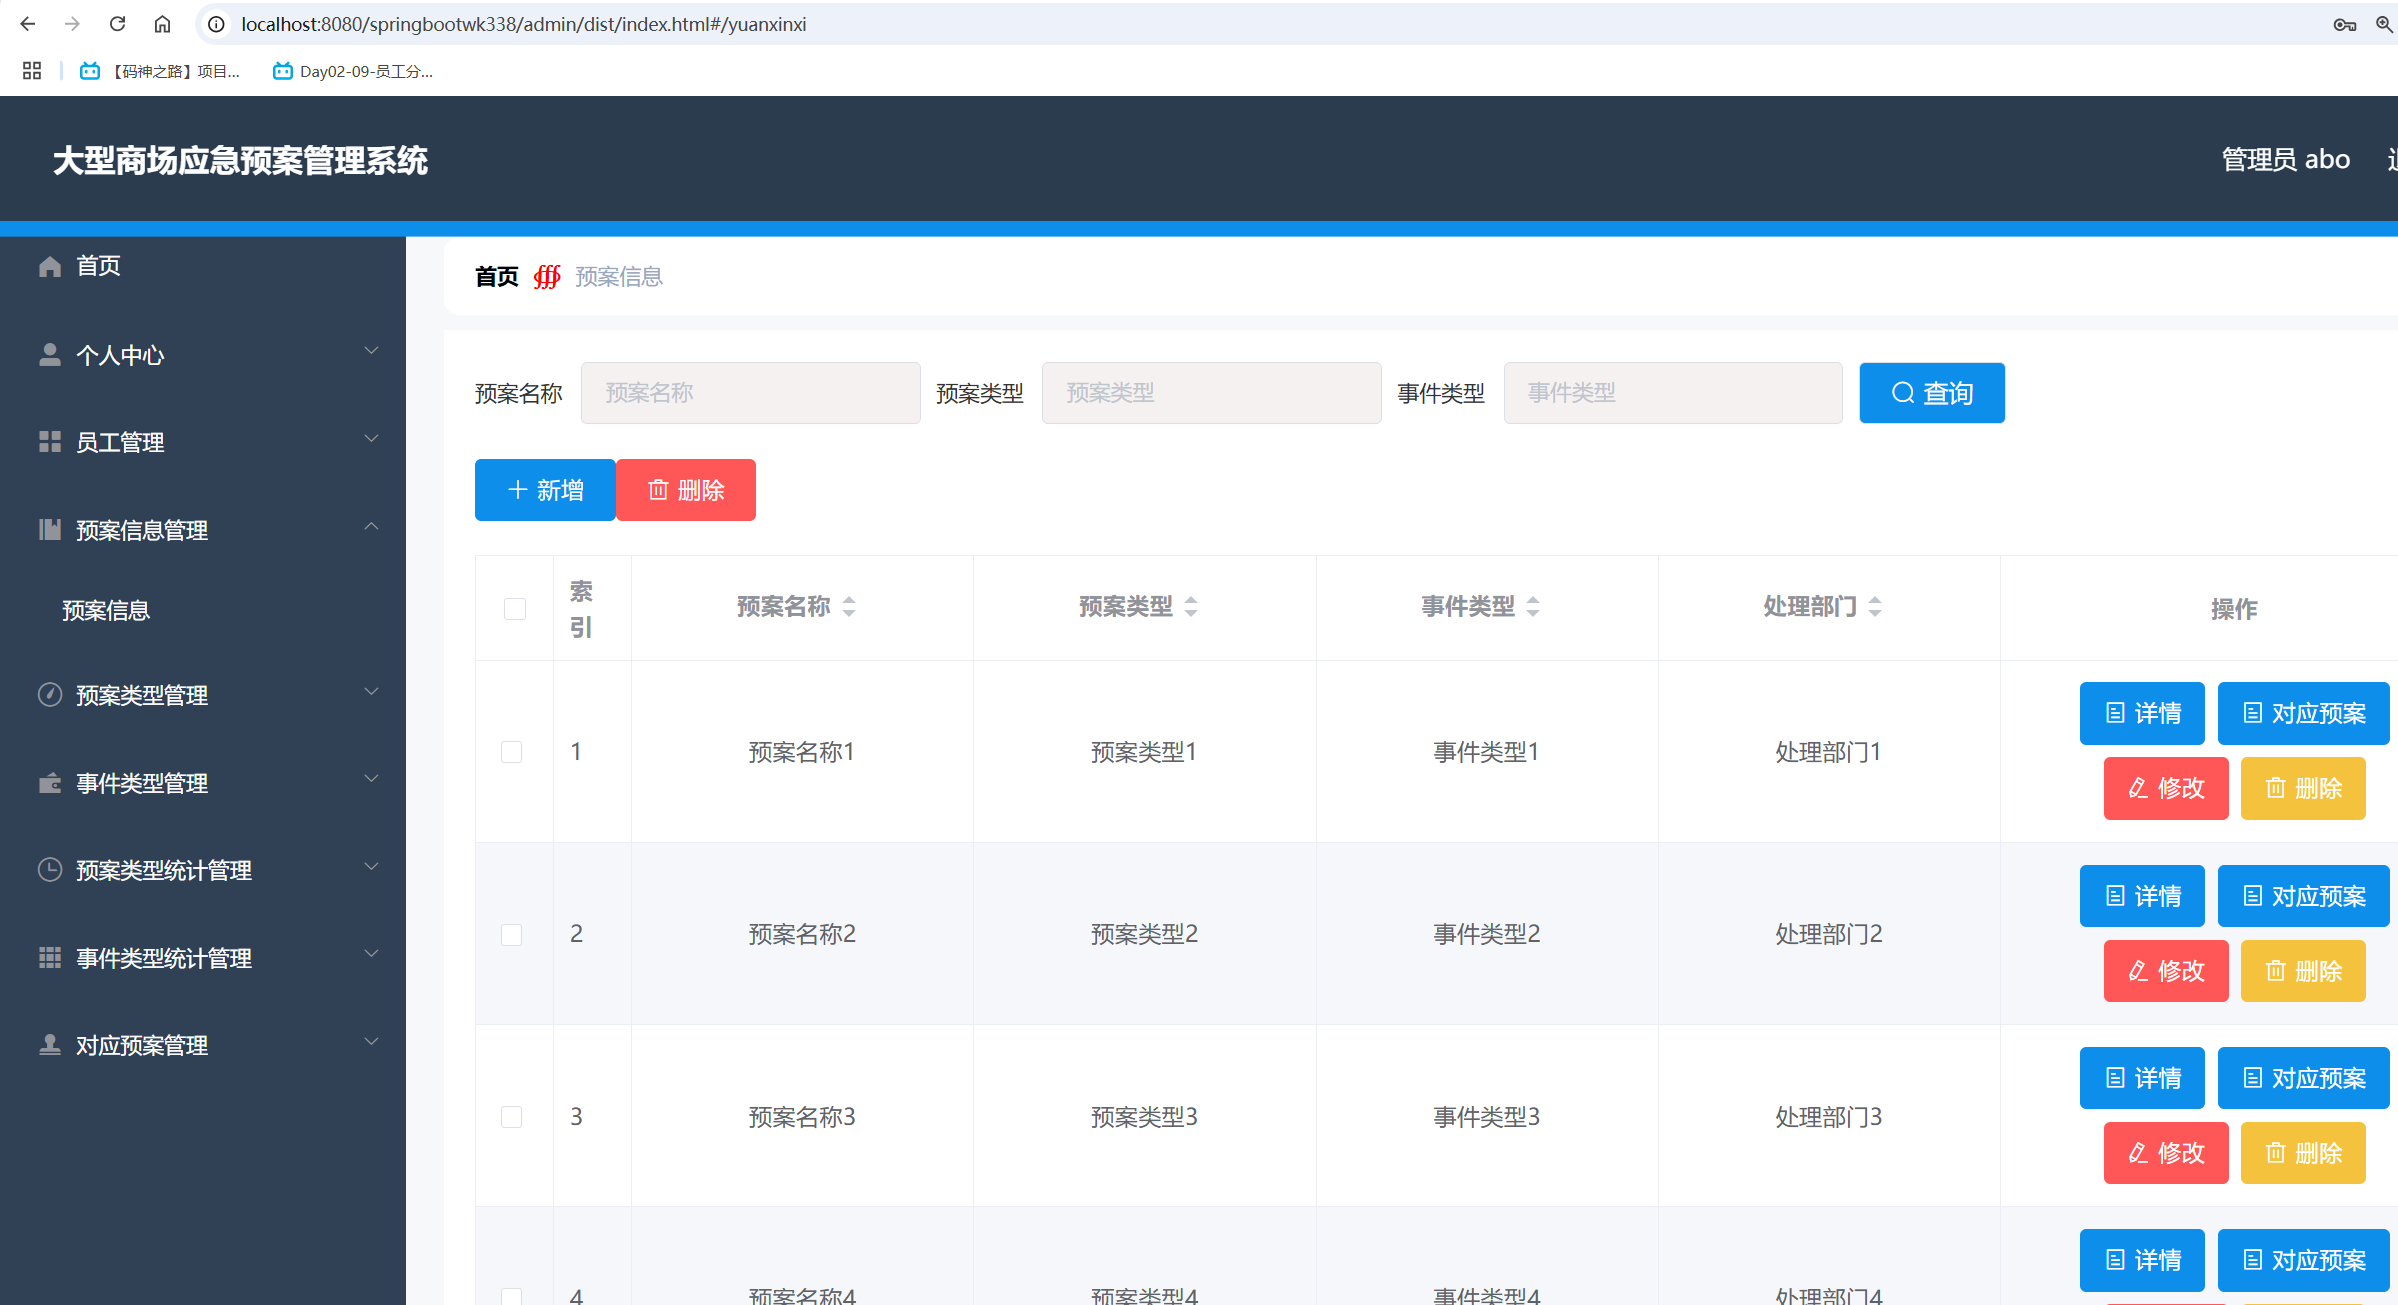Click the person icon beside 个人中心
Screen dimensions: 2398x1305
click(50, 355)
